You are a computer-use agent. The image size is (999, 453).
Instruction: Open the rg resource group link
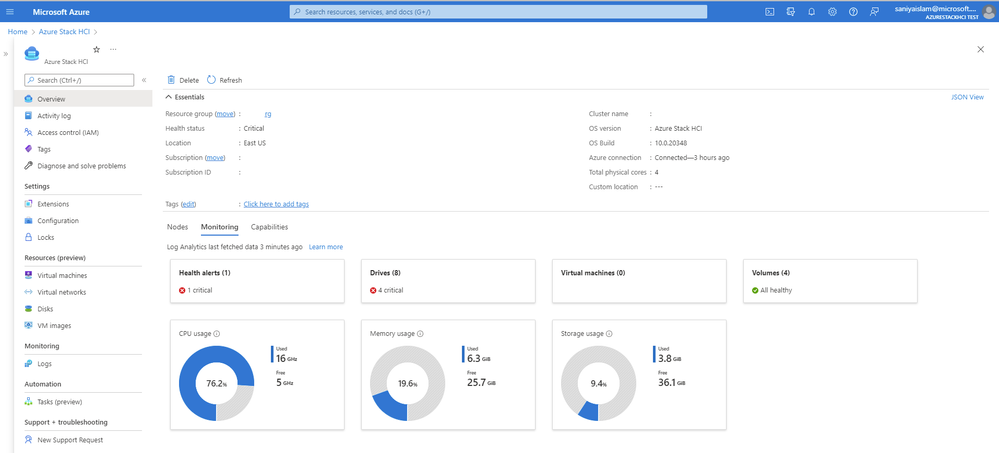pos(268,113)
